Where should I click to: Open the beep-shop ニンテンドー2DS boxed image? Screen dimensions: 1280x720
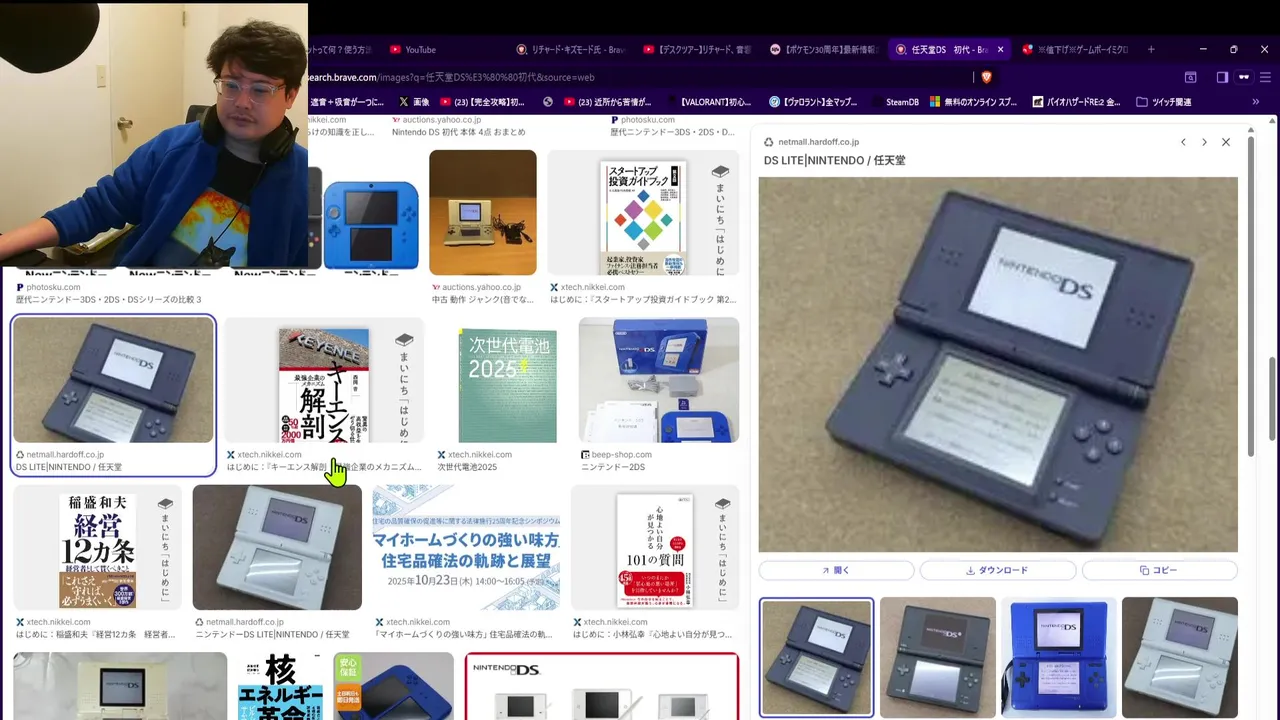[x=658, y=380]
